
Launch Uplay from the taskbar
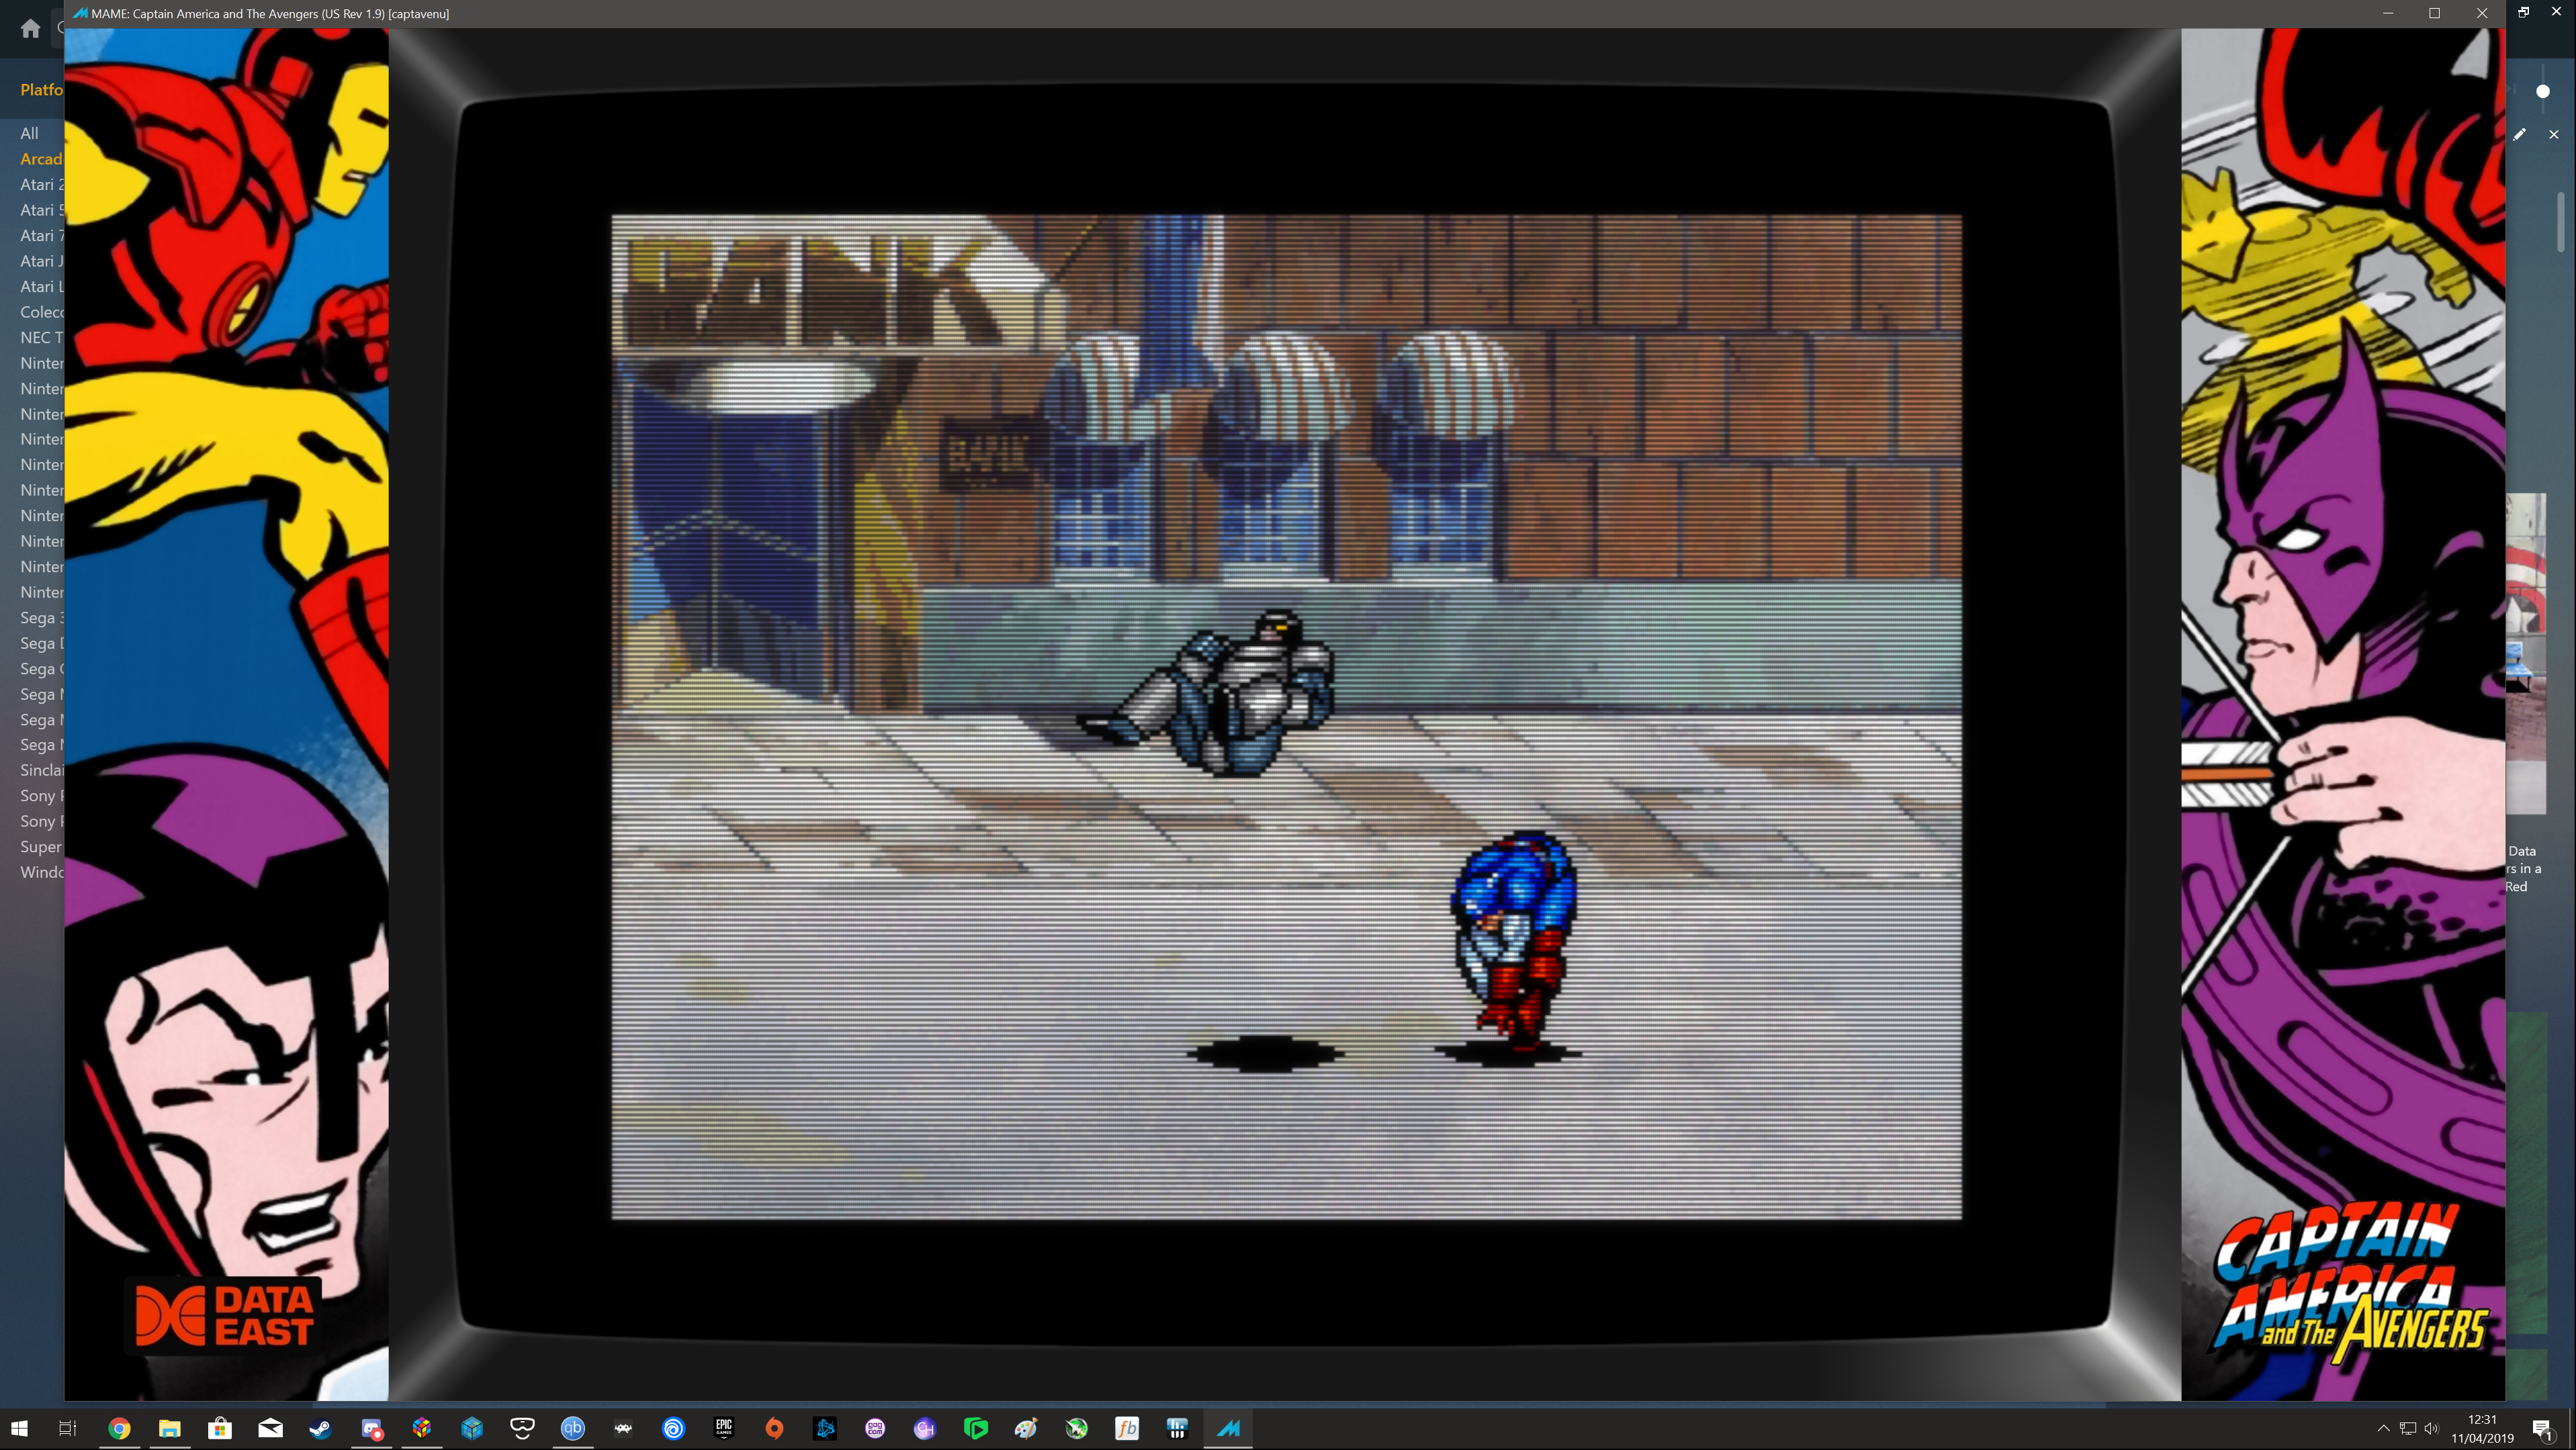[x=673, y=1428]
